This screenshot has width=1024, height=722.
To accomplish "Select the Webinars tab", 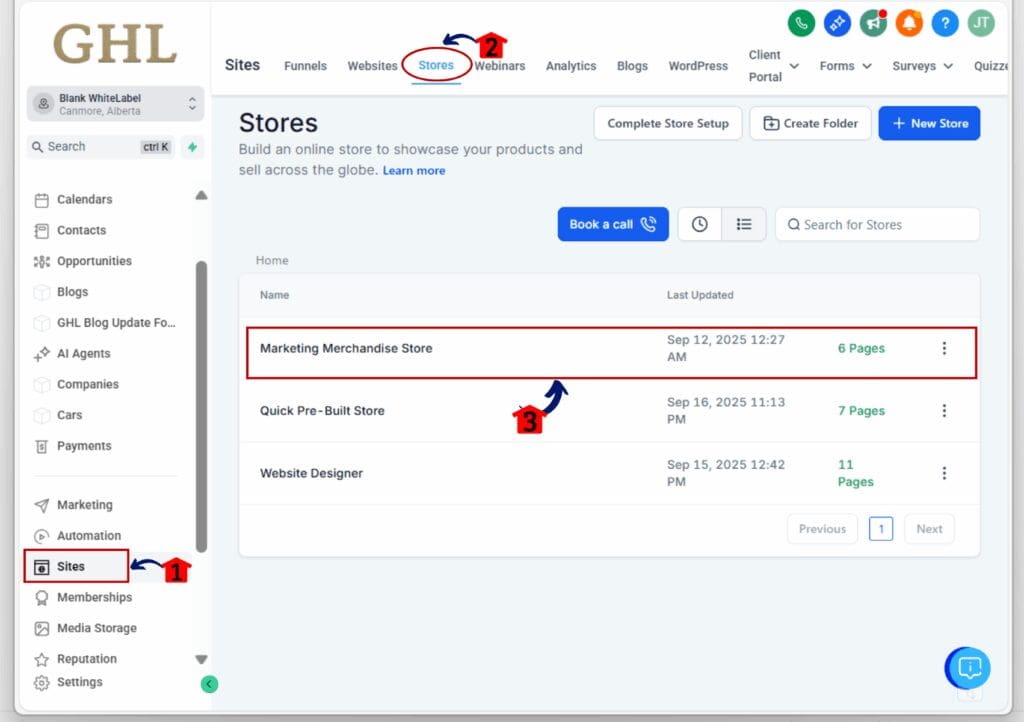I will click(x=500, y=66).
